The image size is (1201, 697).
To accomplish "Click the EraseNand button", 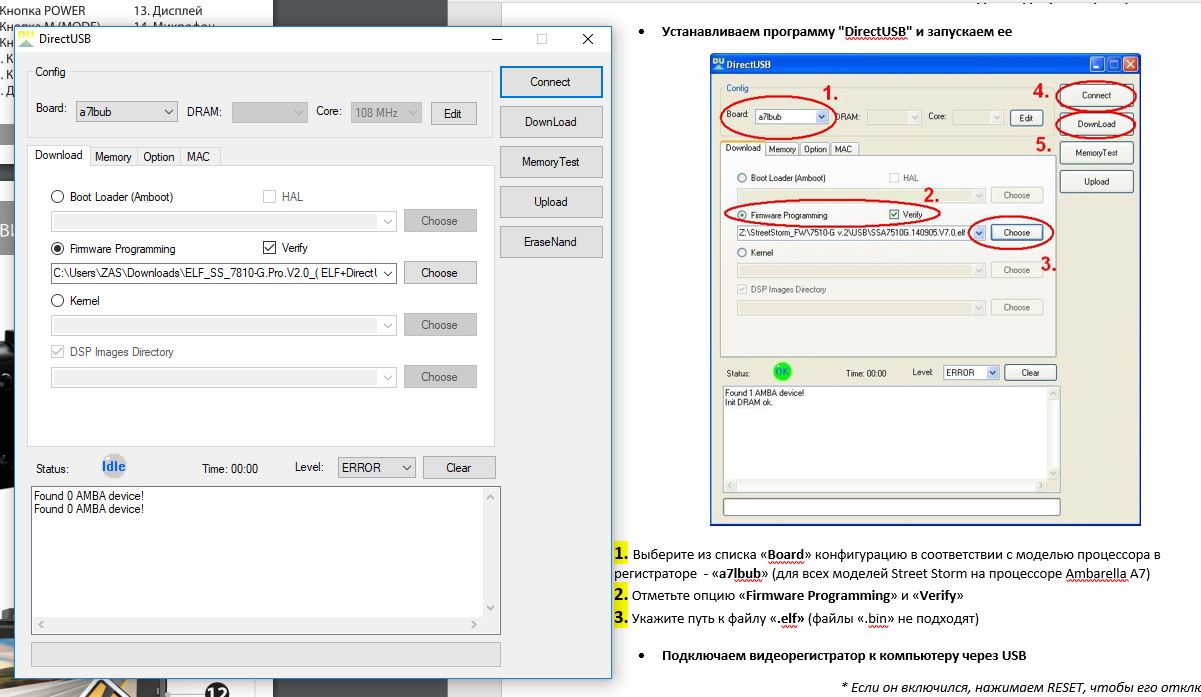I will coord(550,242).
